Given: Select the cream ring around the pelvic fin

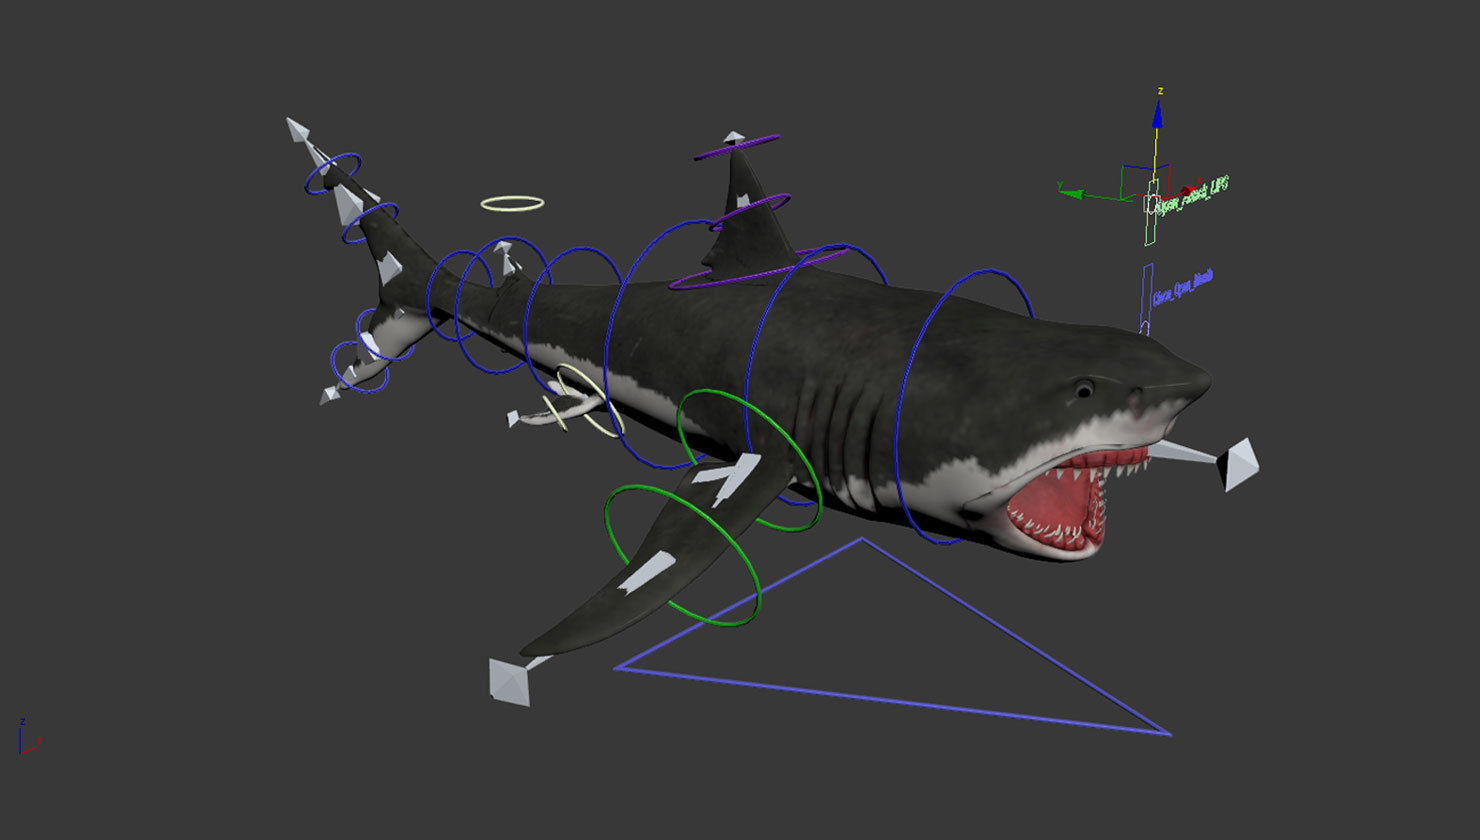Looking at the screenshot, I should (x=590, y=401).
